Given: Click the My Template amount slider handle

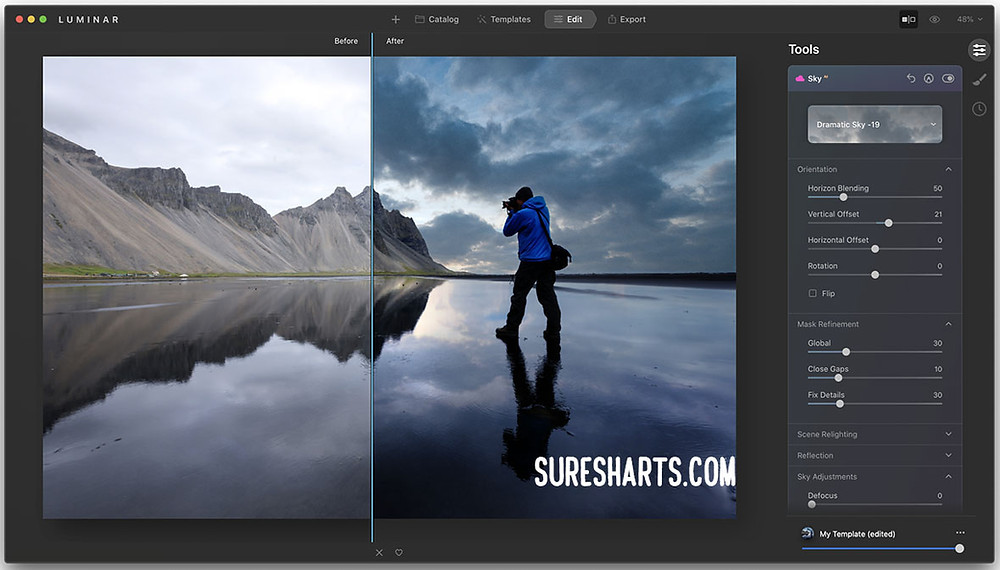Looking at the screenshot, I should coord(959,548).
